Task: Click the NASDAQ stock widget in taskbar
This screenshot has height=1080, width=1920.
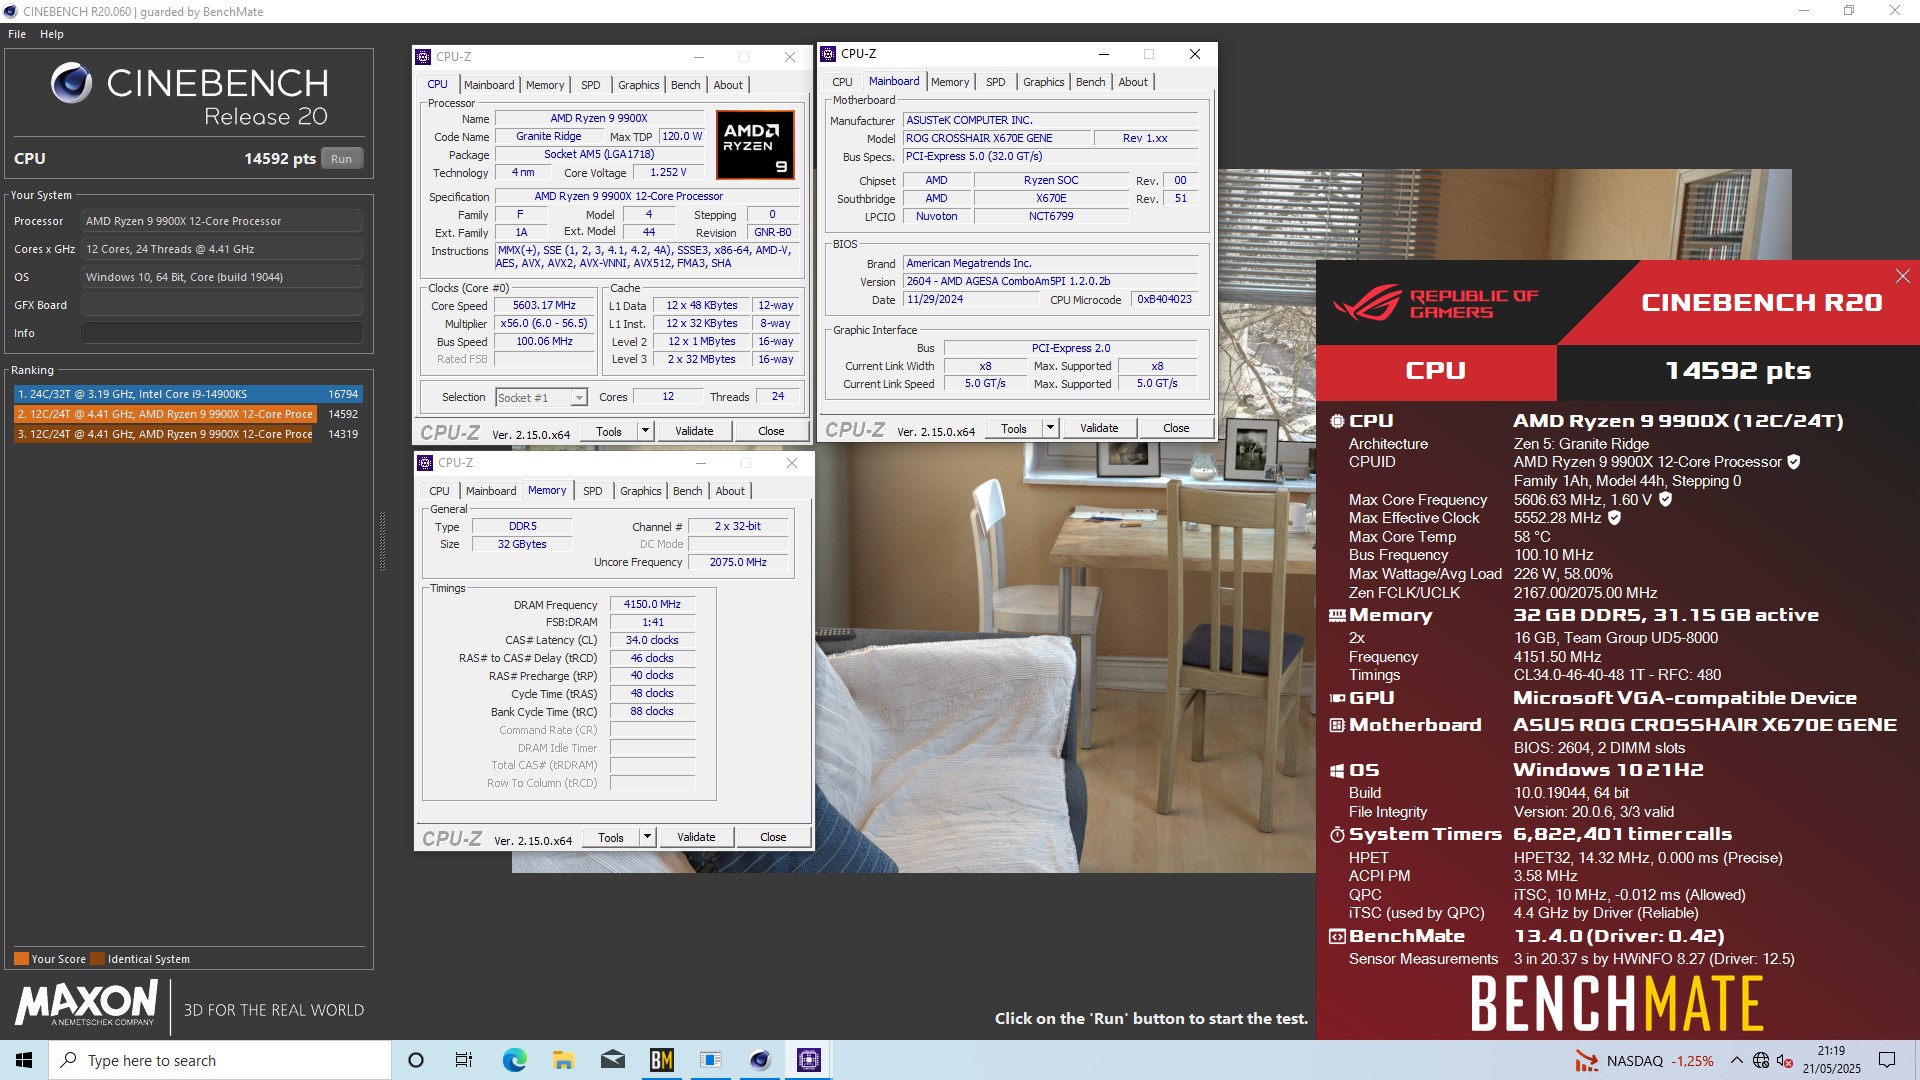Action: (x=1644, y=1060)
